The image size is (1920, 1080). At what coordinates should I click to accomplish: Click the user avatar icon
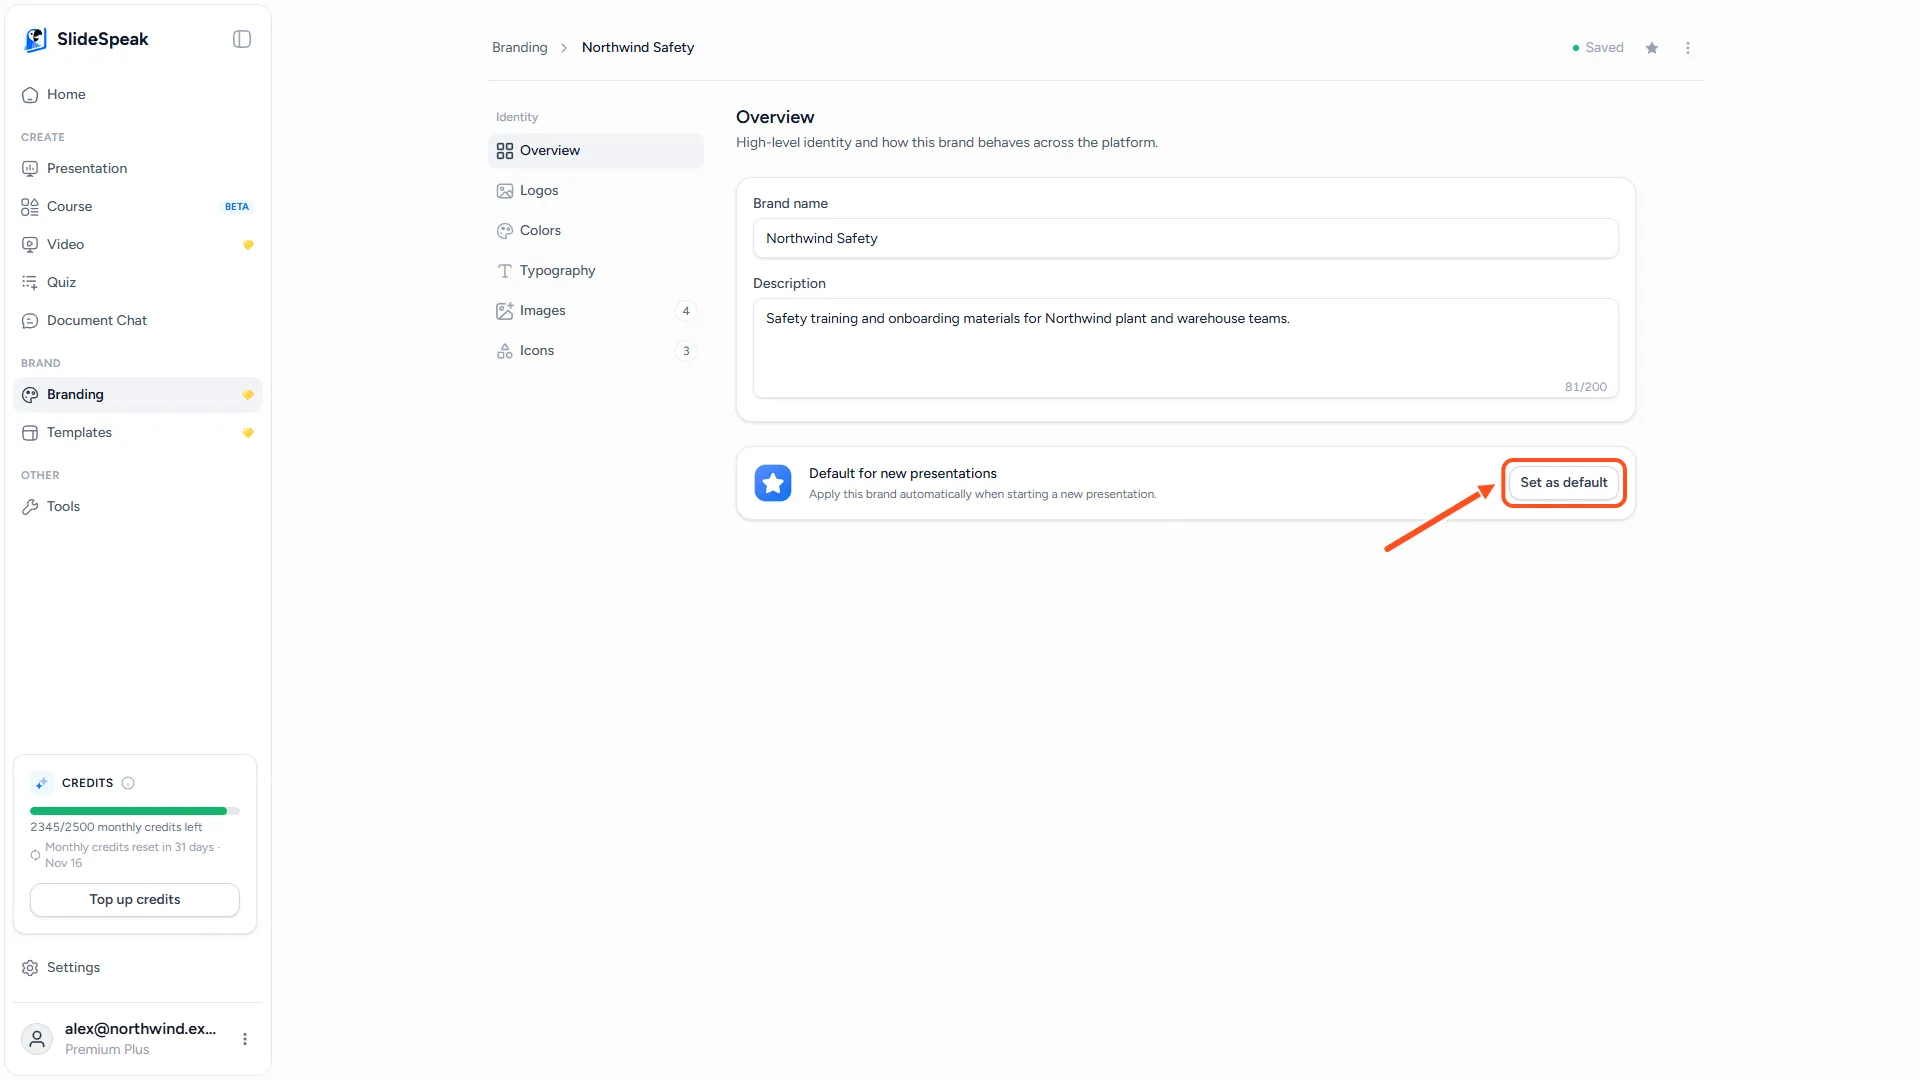37,1039
